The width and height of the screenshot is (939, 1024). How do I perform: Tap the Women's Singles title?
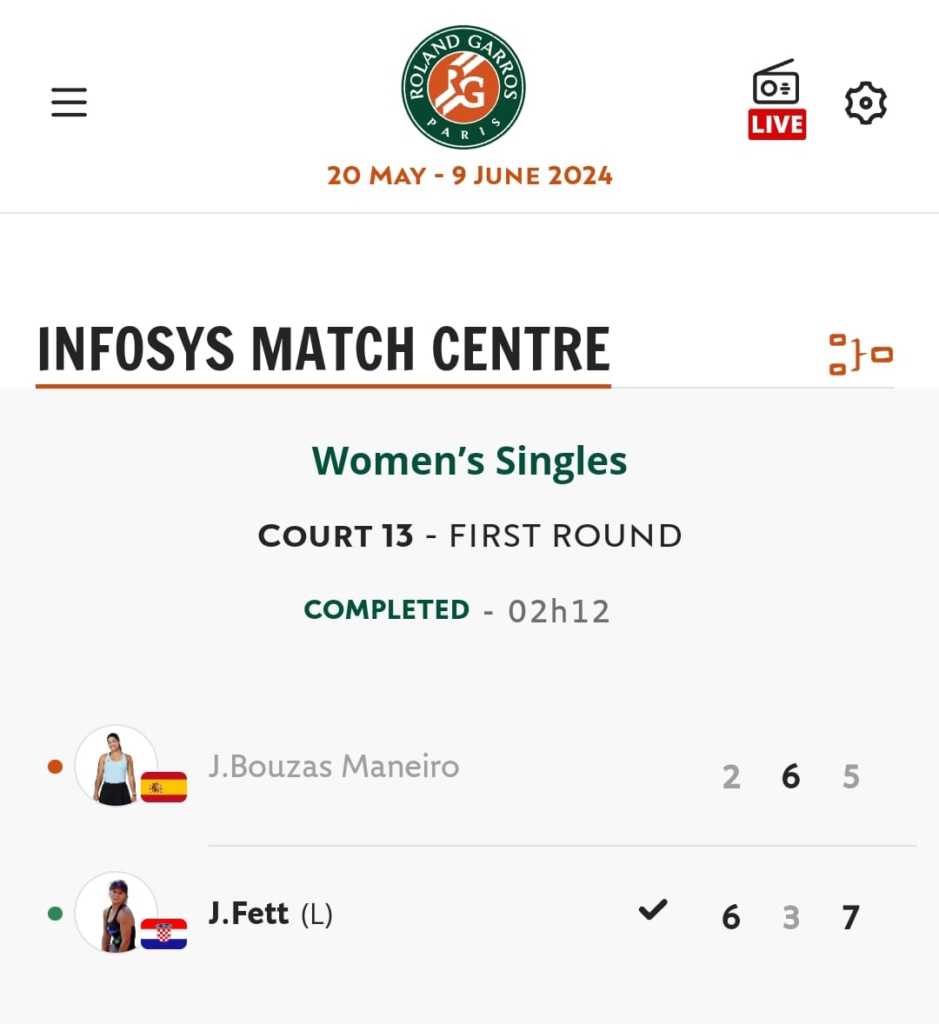(x=469, y=461)
